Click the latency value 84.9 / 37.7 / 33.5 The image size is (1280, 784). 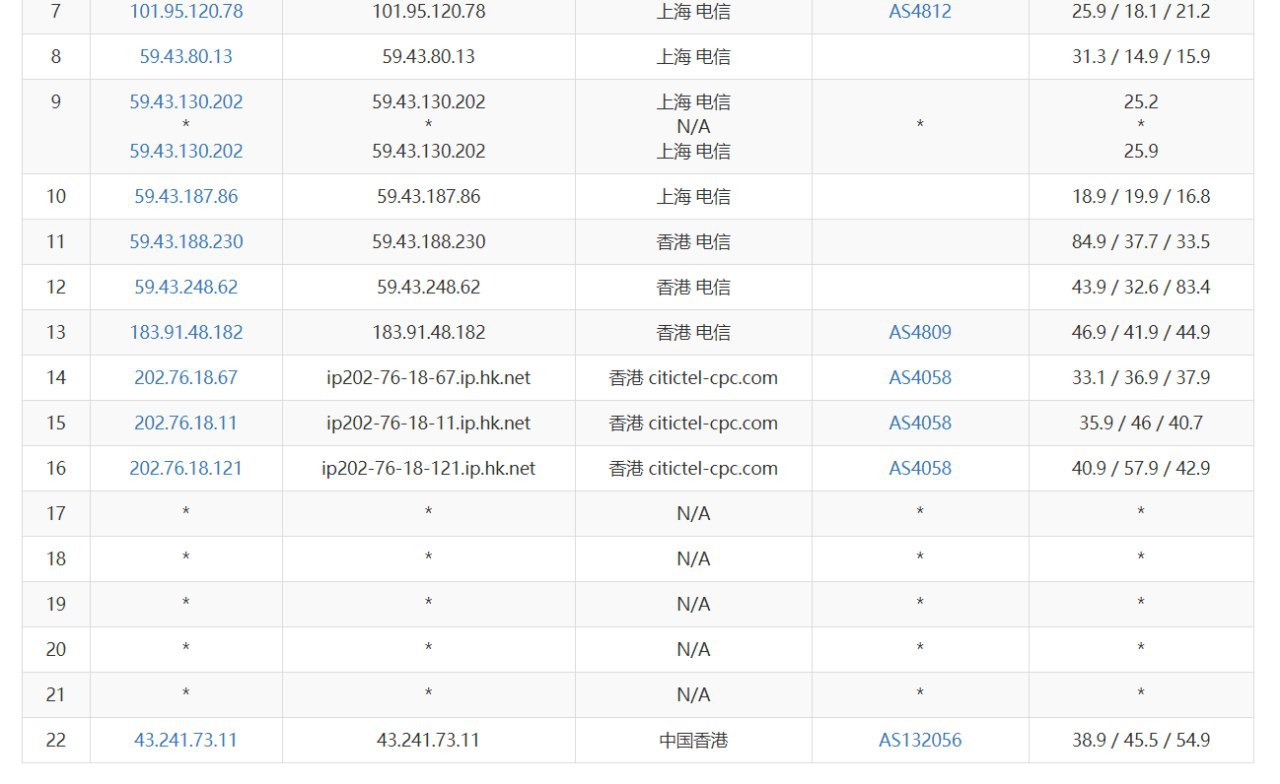(x=1141, y=242)
